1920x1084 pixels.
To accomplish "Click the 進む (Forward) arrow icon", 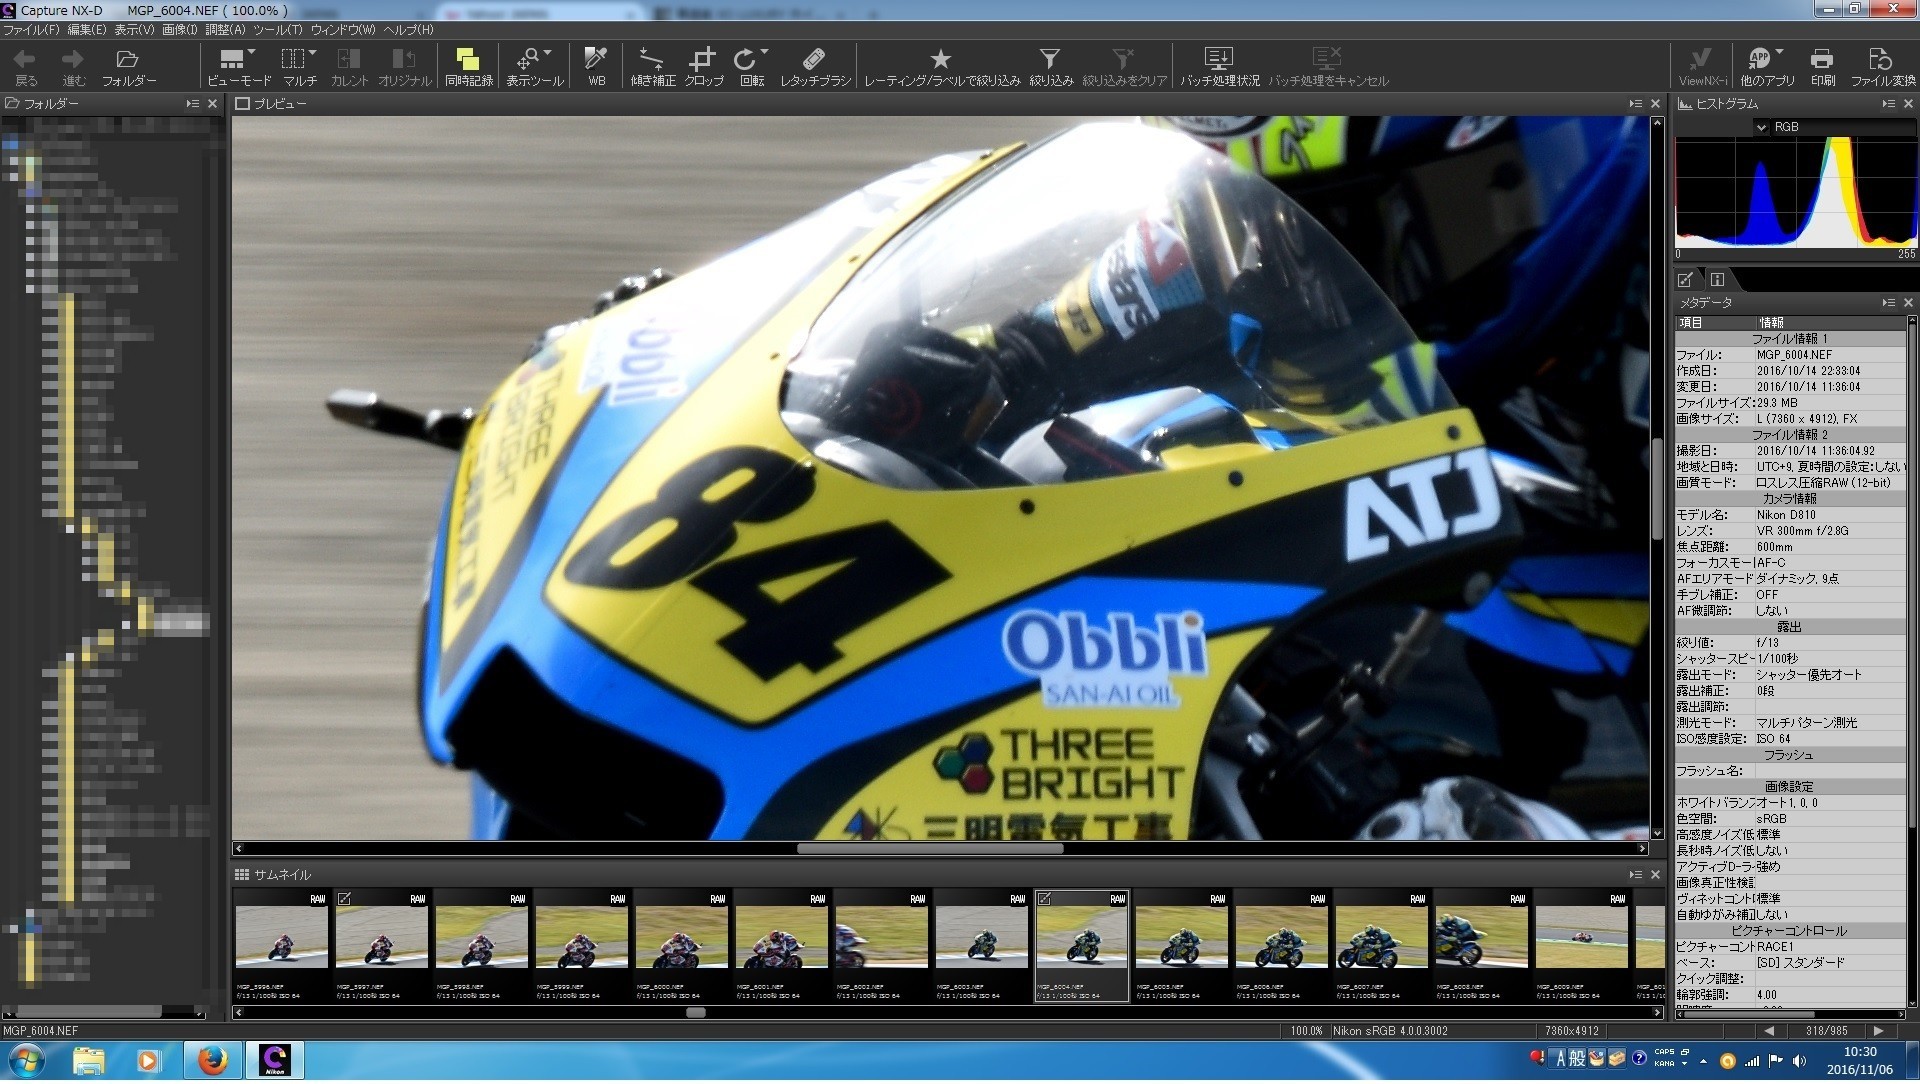I will [73, 60].
